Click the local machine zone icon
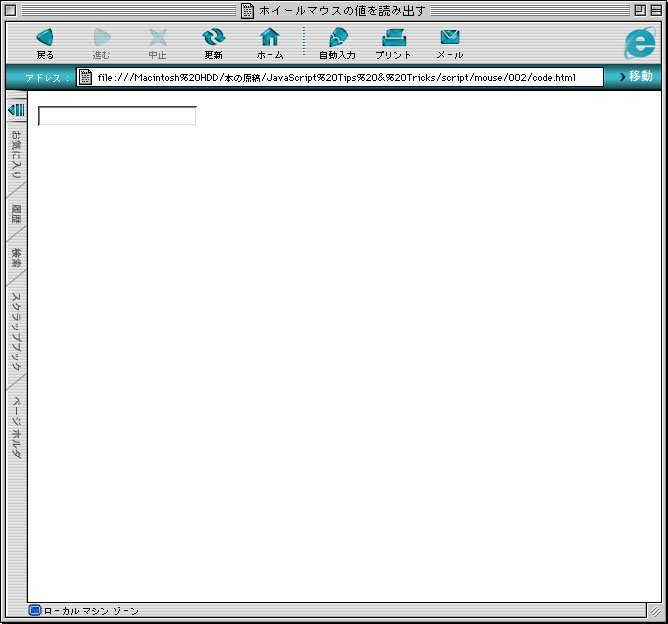The width and height of the screenshot is (668, 624). pos(35,610)
